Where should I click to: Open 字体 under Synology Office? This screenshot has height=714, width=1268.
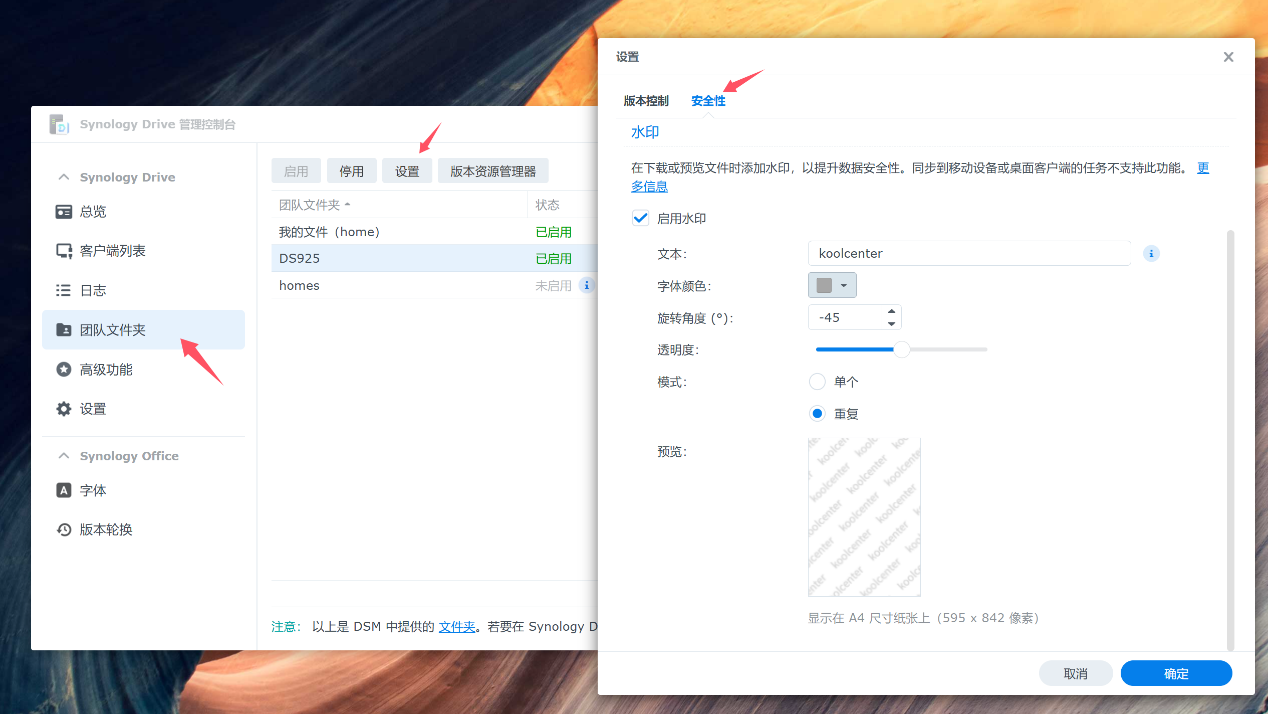(143, 490)
